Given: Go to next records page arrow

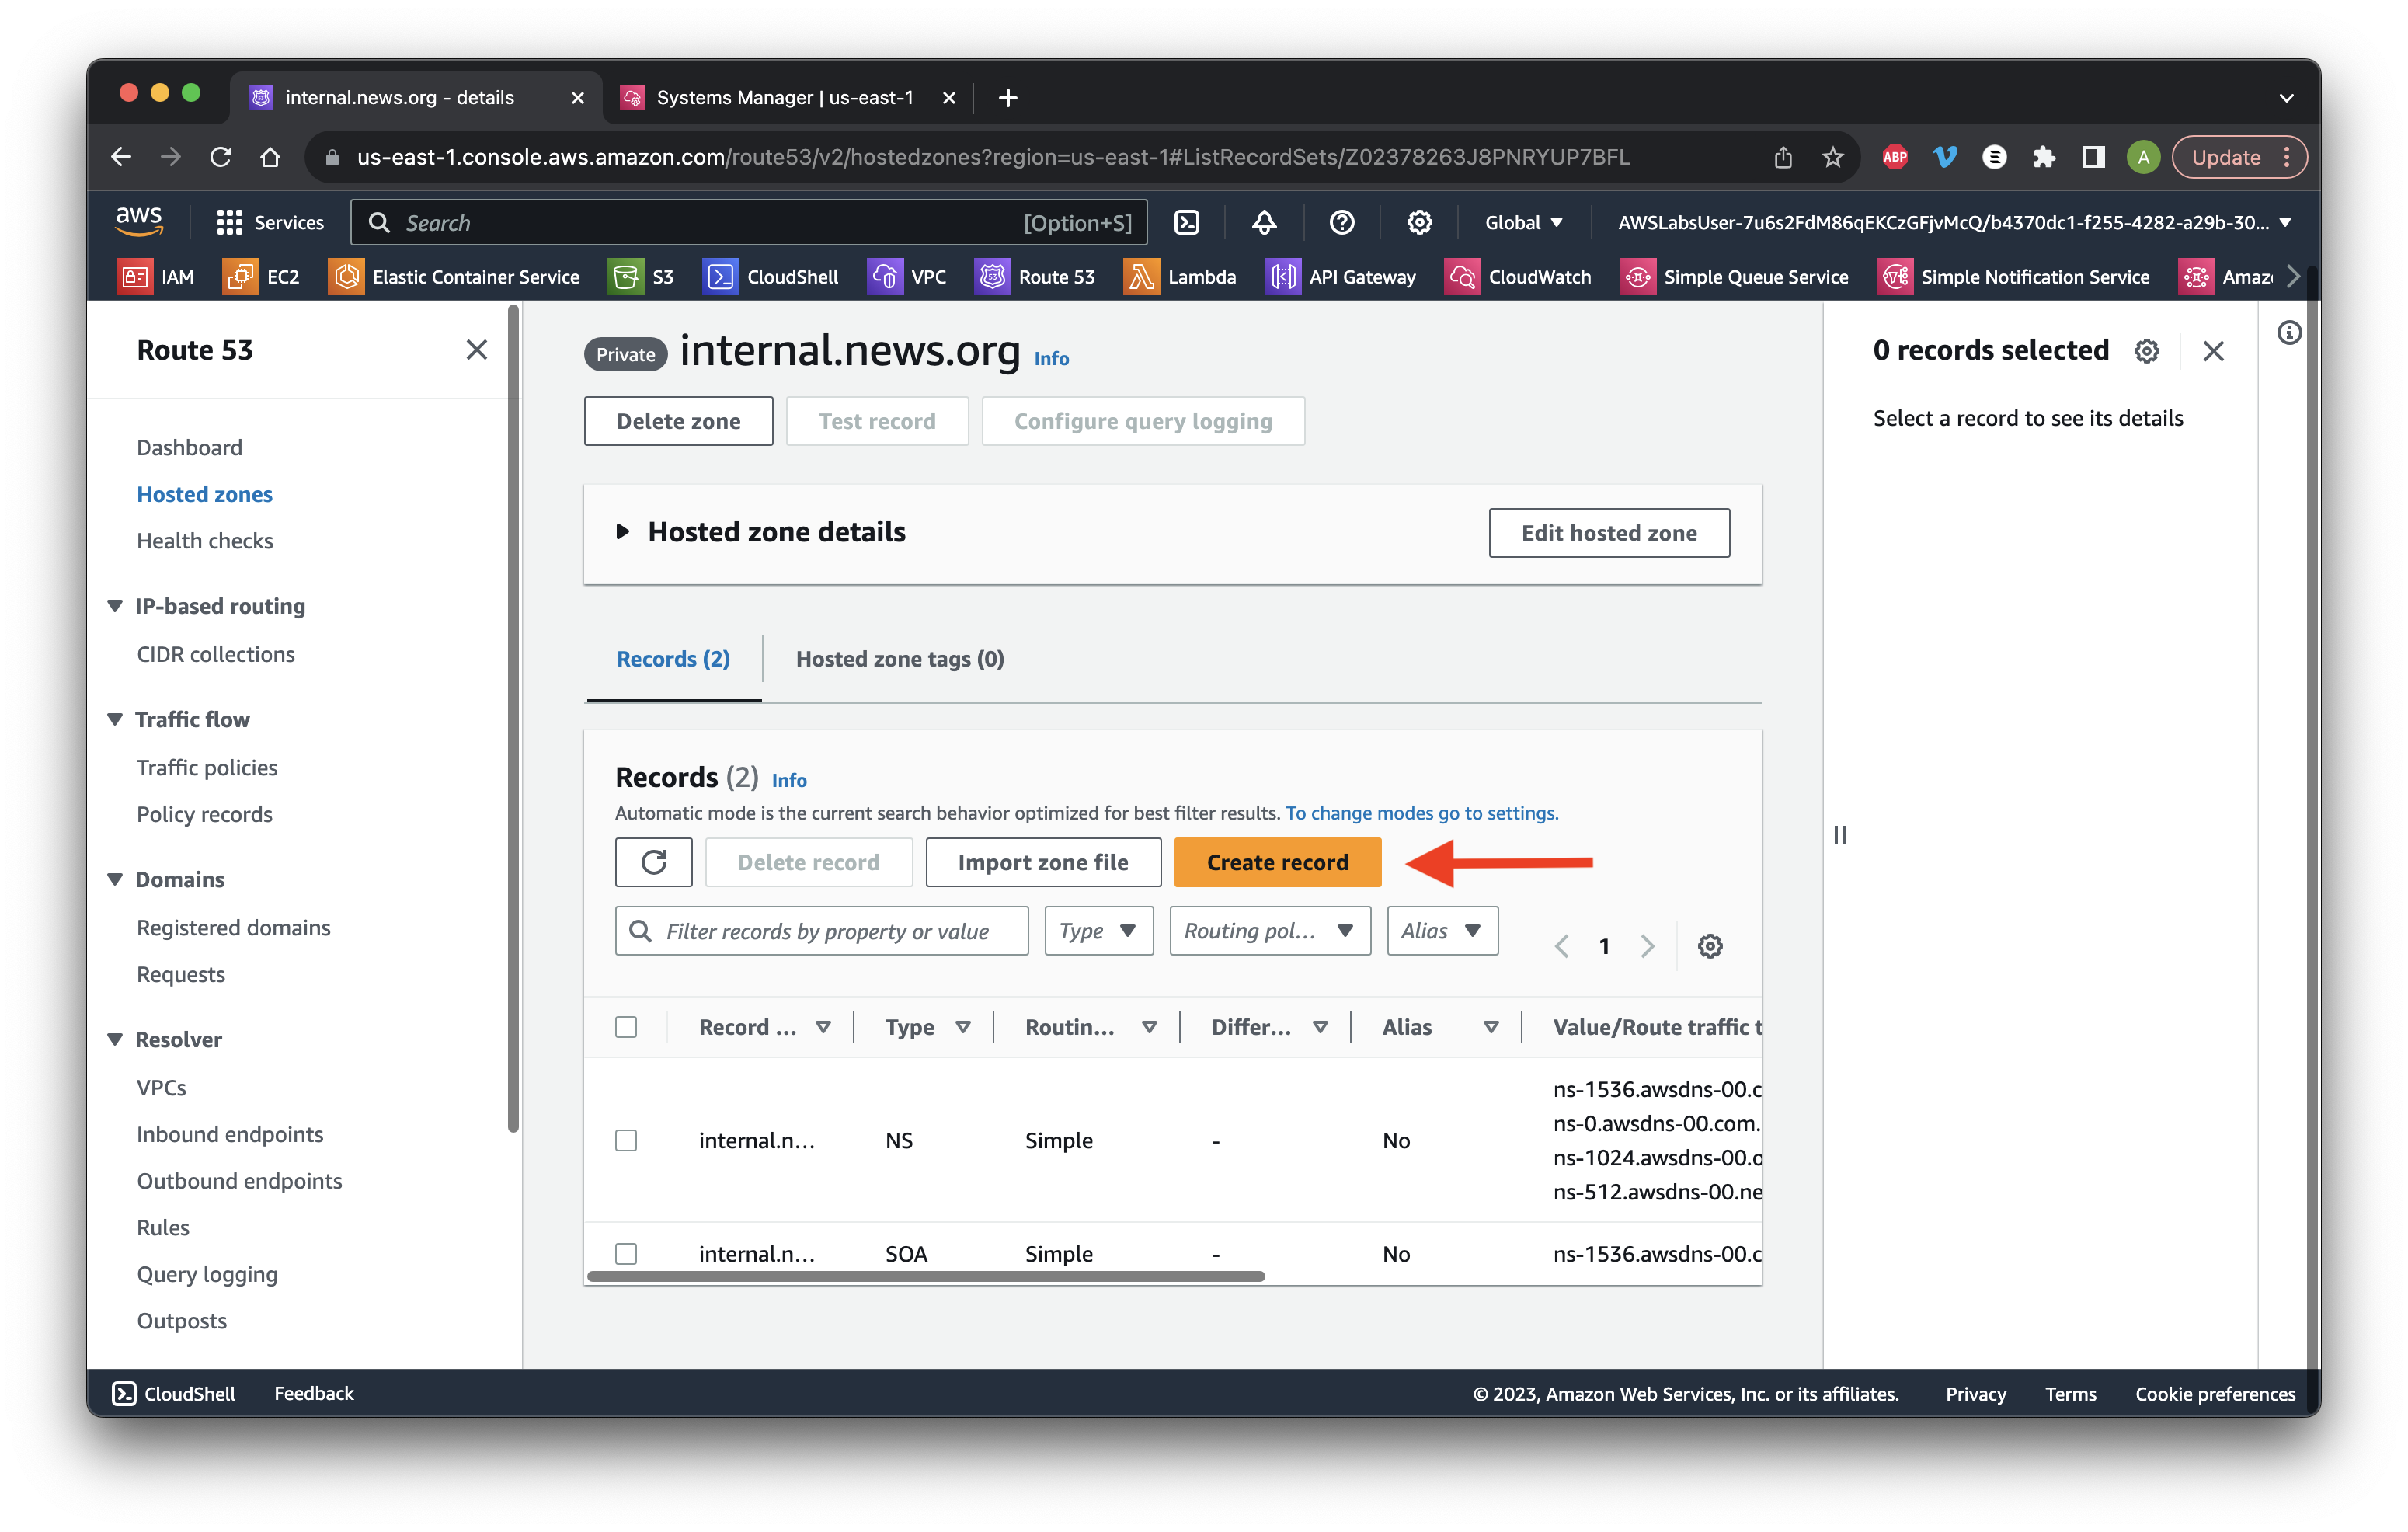Looking at the screenshot, I should (x=1647, y=945).
